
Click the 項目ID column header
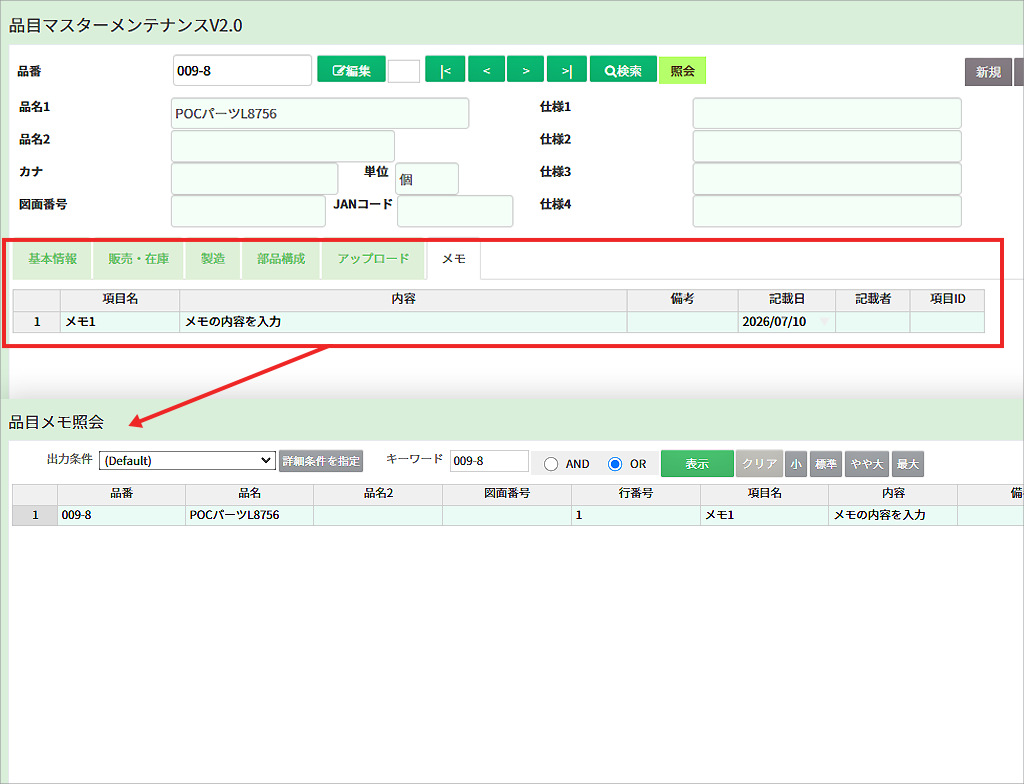point(947,299)
